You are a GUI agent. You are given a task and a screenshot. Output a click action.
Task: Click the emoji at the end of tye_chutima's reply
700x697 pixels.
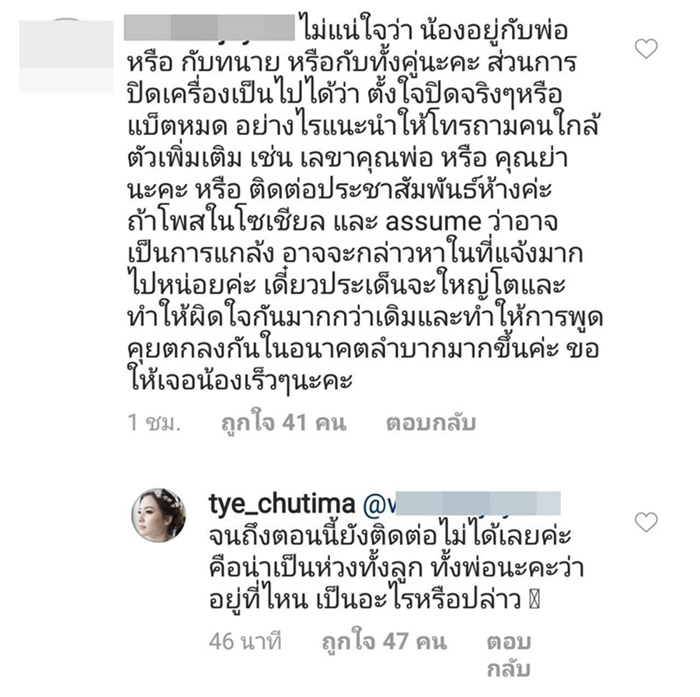[x=534, y=600]
